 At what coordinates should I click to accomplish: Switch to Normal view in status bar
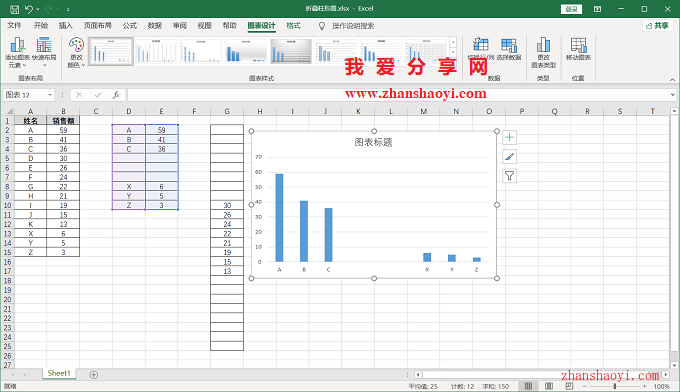[528, 386]
